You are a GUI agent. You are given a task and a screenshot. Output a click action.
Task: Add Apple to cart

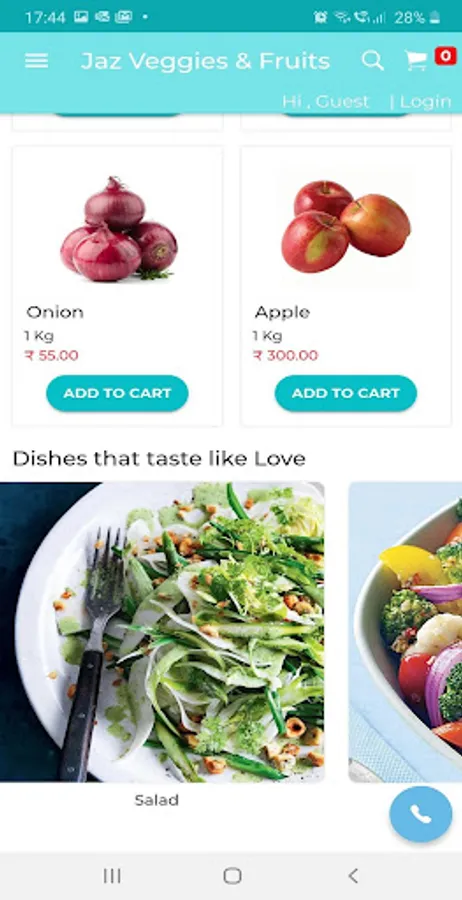pyautogui.click(x=345, y=393)
